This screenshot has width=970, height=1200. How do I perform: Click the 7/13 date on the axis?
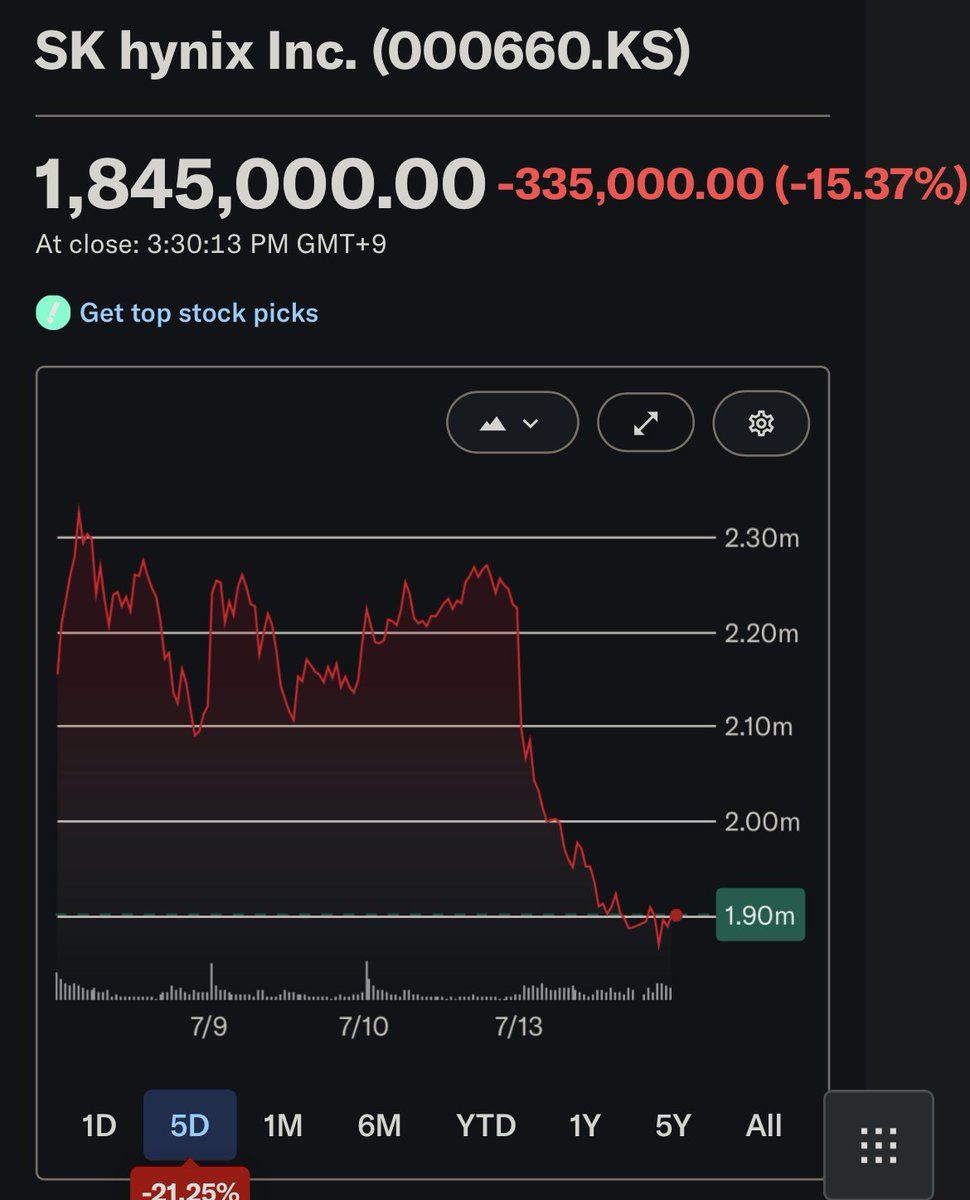(x=518, y=1027)
